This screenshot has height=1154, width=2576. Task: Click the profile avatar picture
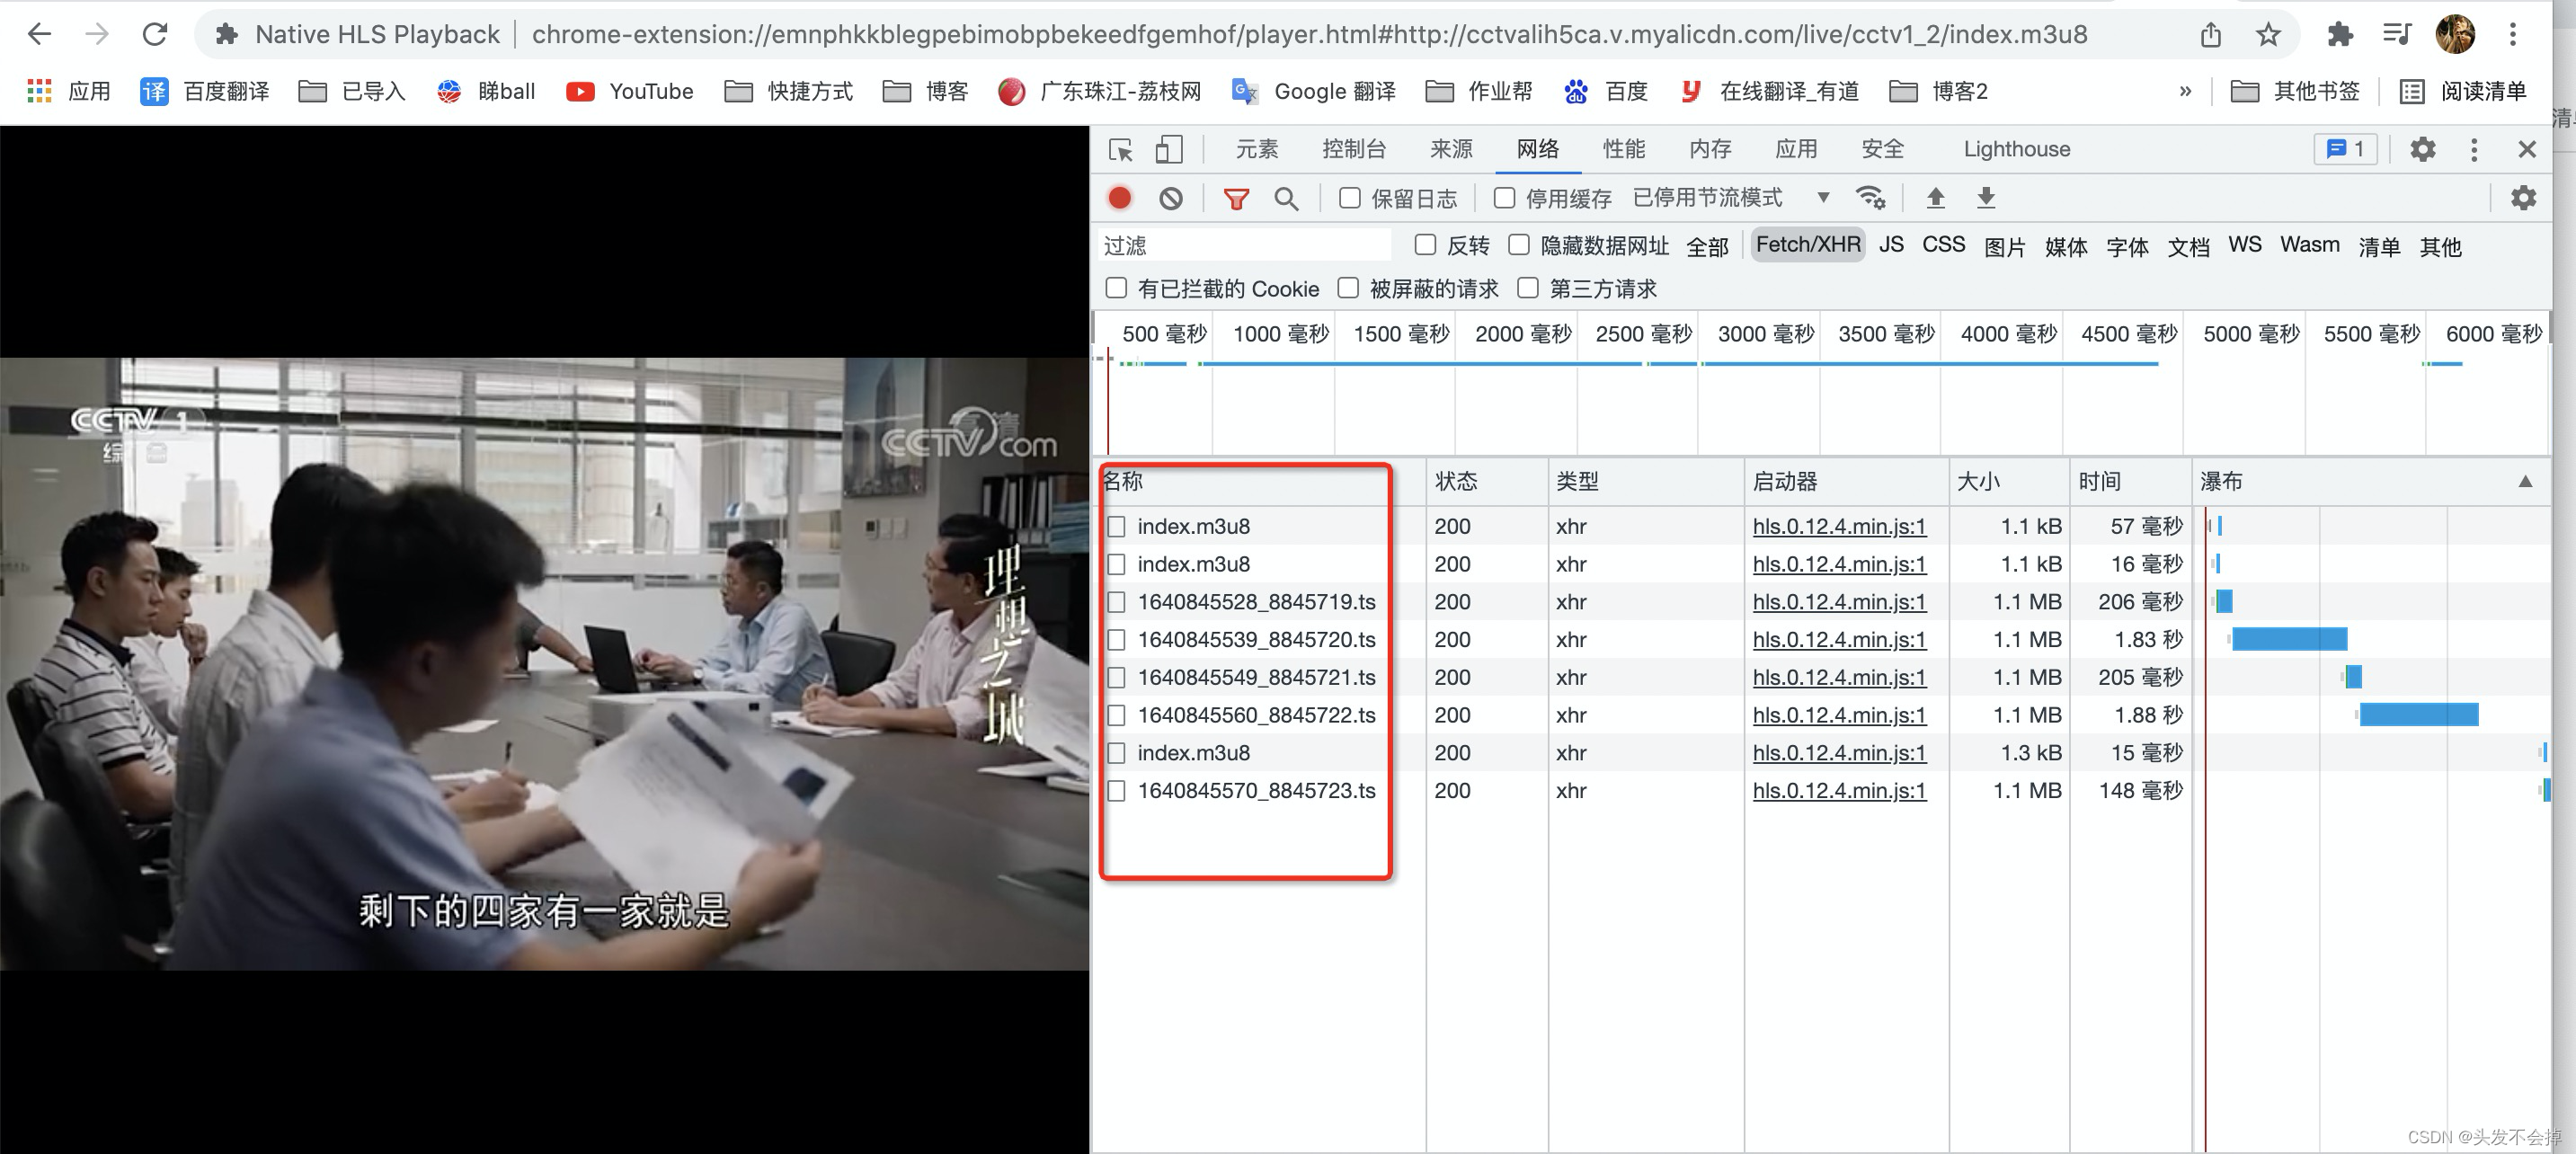(x=2455, y=35)
